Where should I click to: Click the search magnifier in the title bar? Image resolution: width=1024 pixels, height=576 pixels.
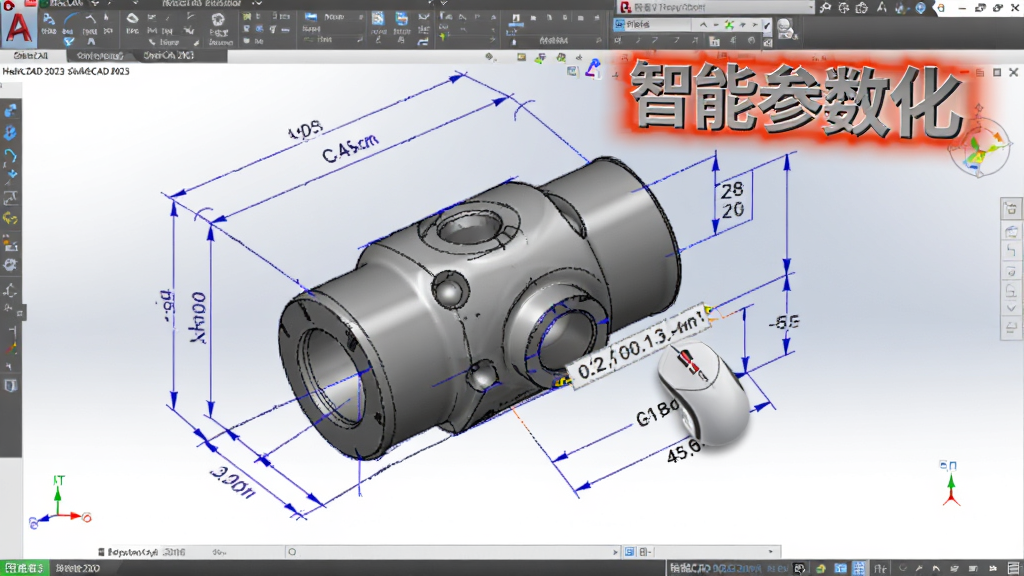point(825,8)
